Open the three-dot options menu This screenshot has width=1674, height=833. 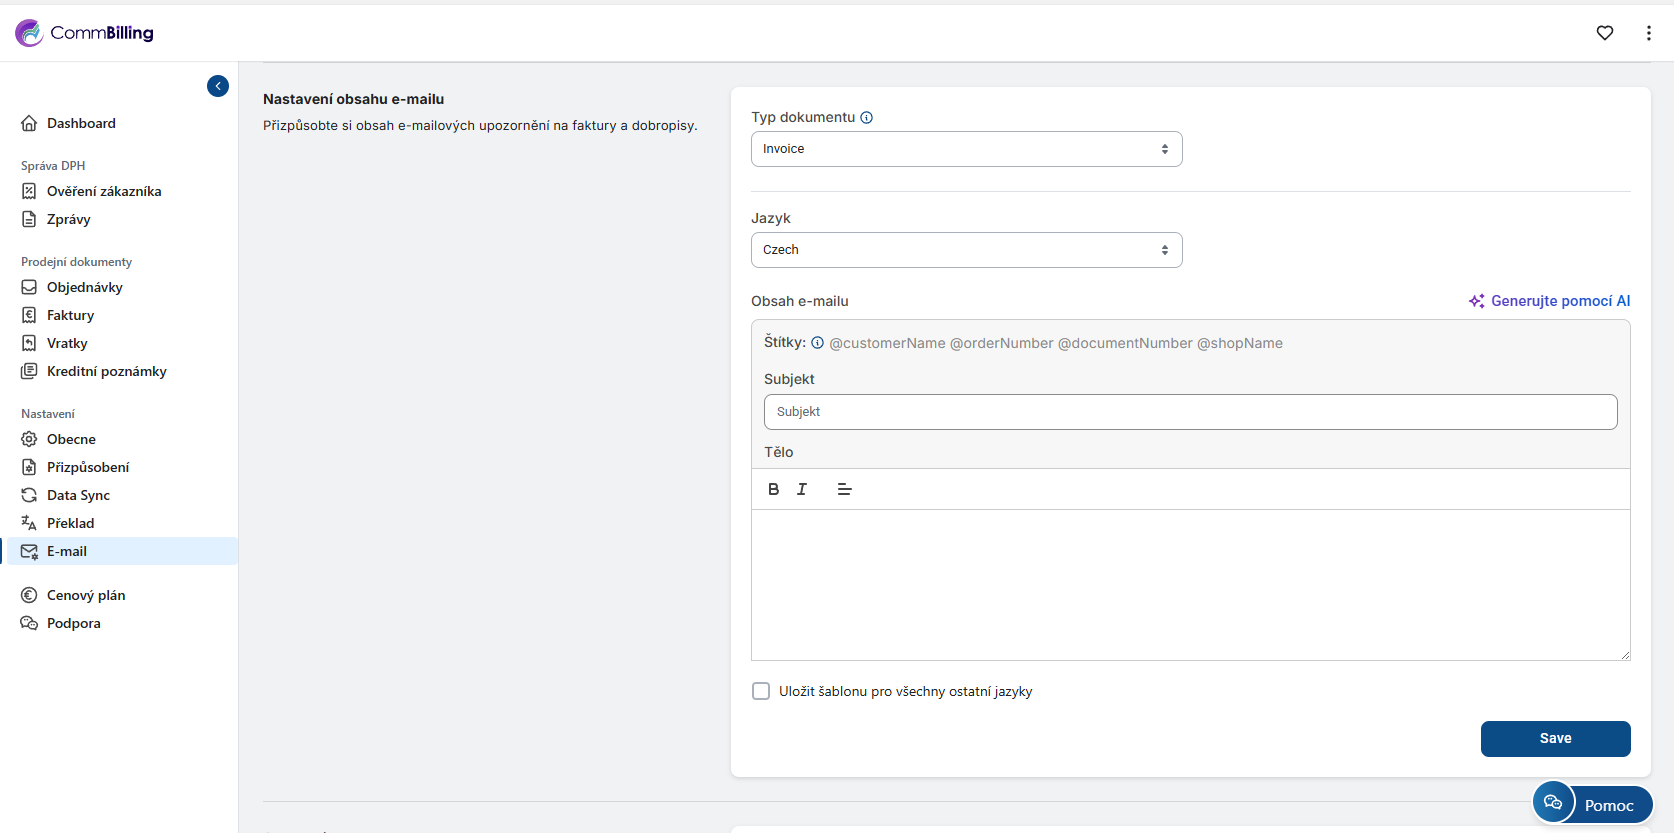click(1648, 33)
